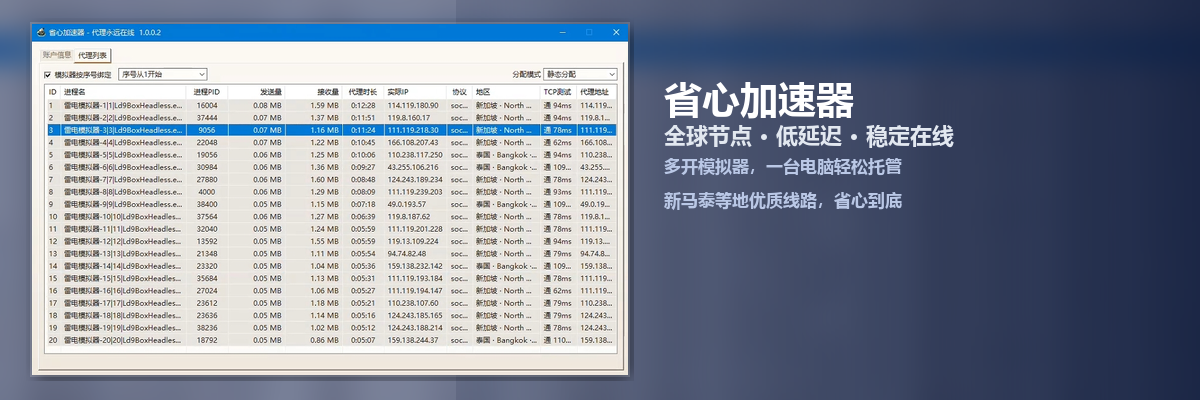Click the 地区 column header
Image resolution: width=1200 pixels, height=400 pixels.
point(506,92)
